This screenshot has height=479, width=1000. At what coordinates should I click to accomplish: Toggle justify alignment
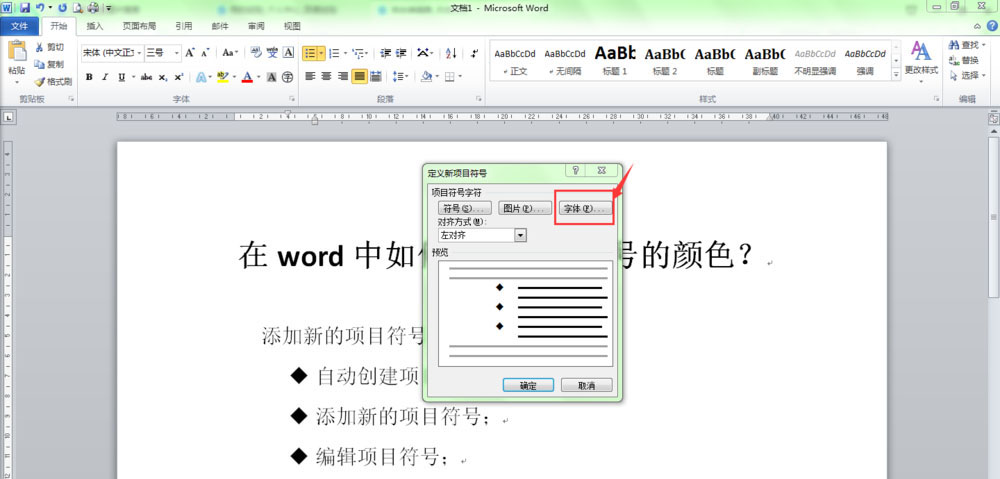359,77
